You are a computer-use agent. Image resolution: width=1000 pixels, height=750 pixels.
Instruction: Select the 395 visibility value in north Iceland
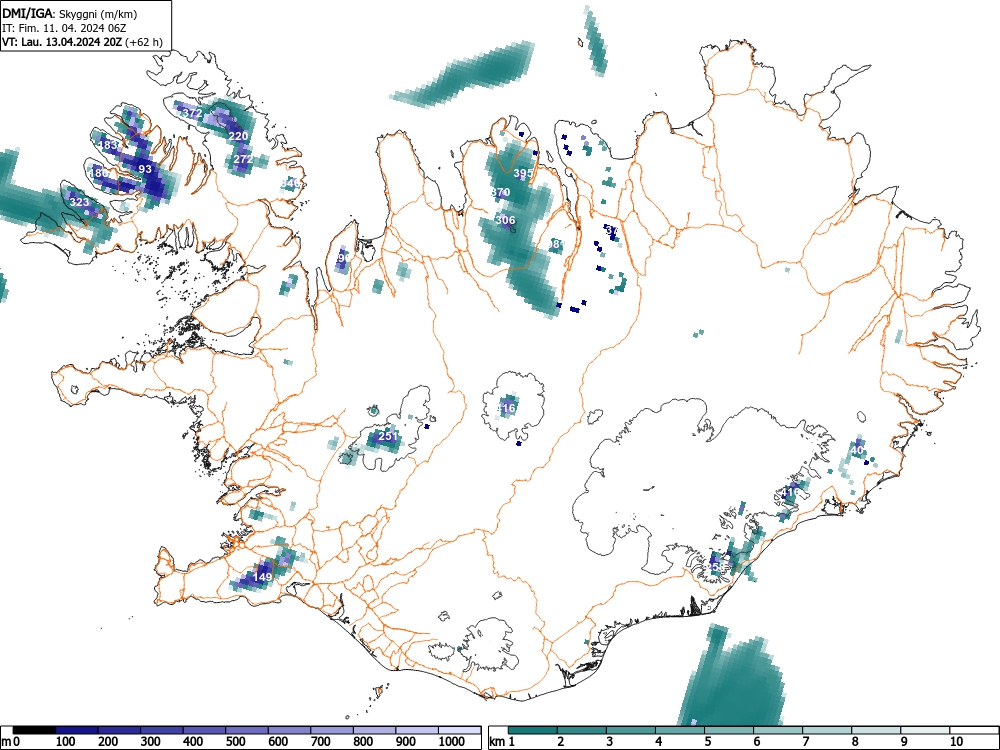523,173
